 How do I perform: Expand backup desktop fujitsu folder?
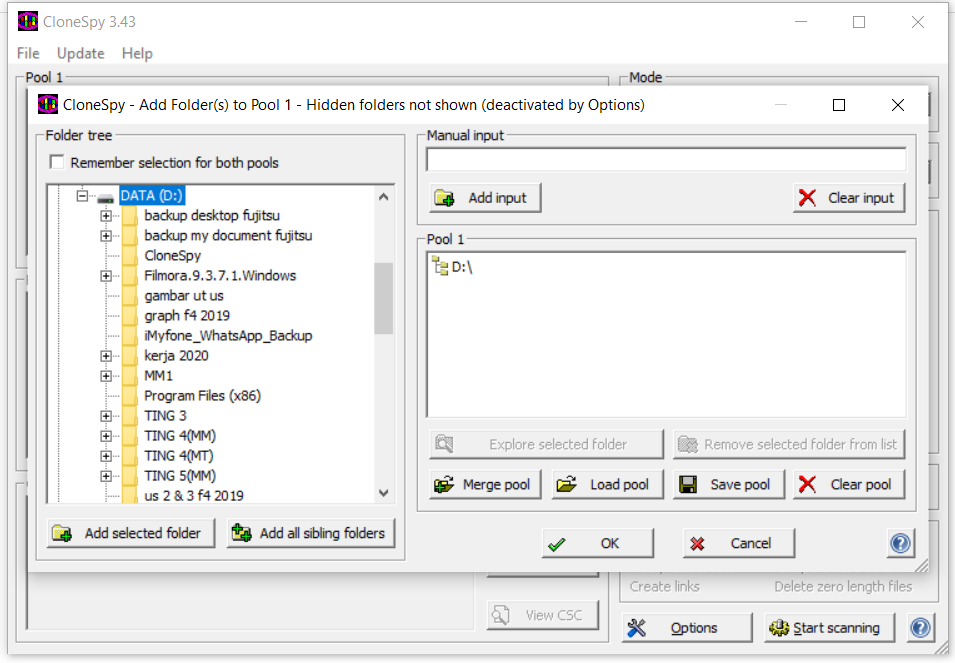point(106,216)
